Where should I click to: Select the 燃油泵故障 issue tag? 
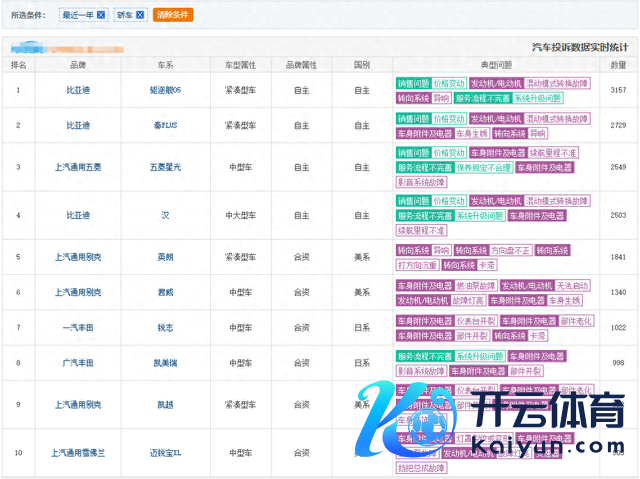[477, 285]
